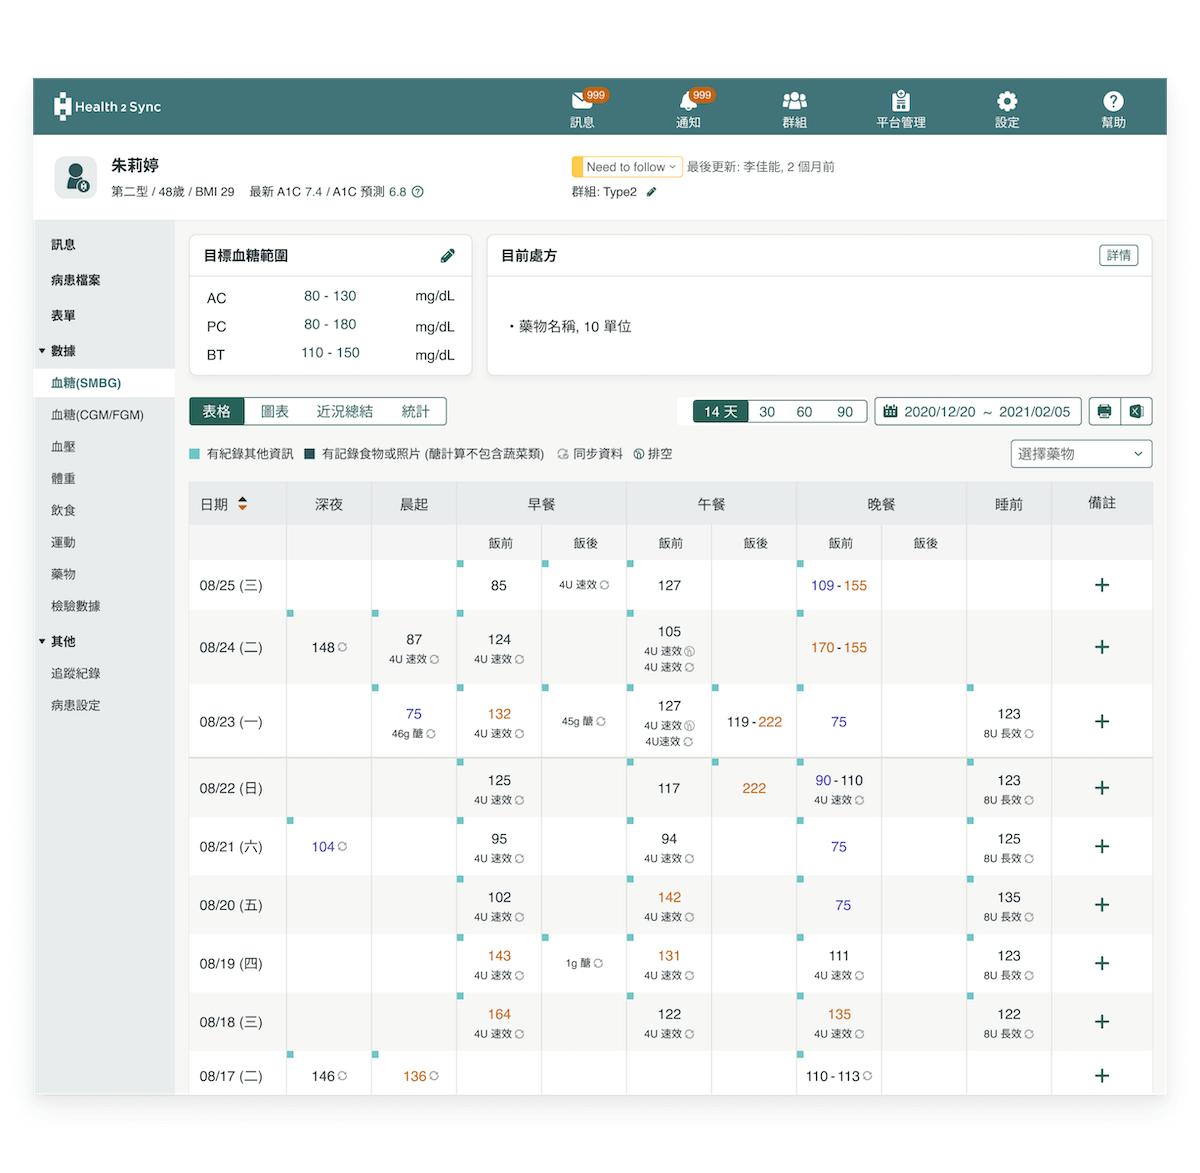Select the 90 day range option
1200x1173 pixels.
pyautogui.click(x=845, y=412)
